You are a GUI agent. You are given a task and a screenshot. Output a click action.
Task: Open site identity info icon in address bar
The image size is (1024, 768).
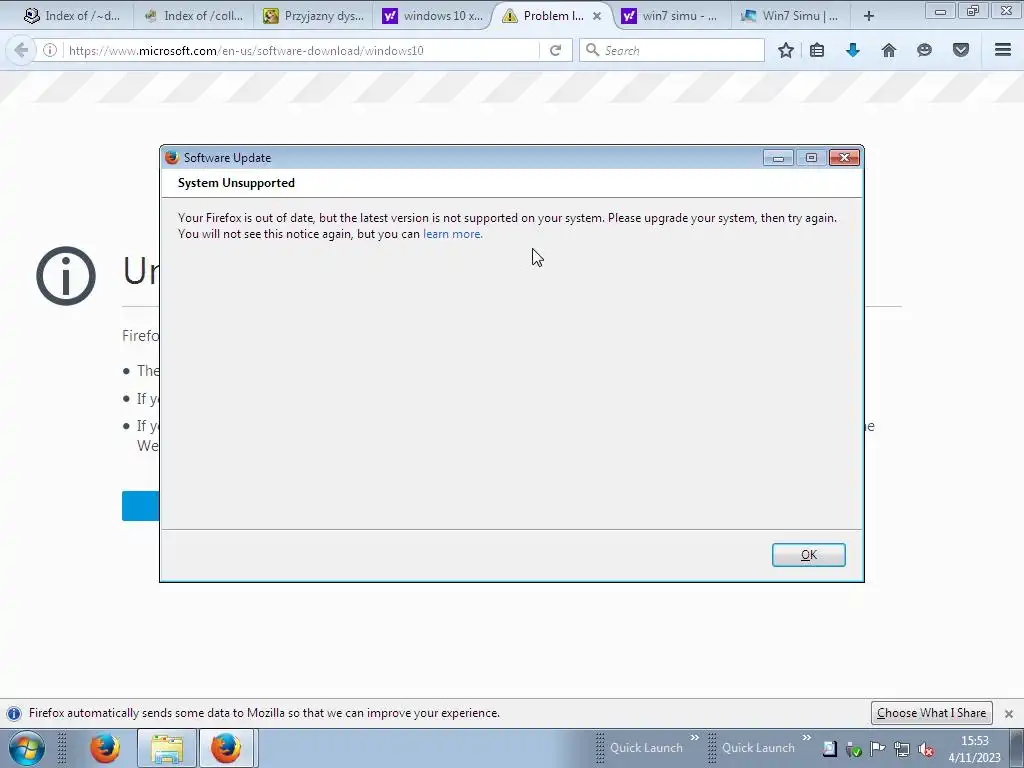[x=50, y=50]
